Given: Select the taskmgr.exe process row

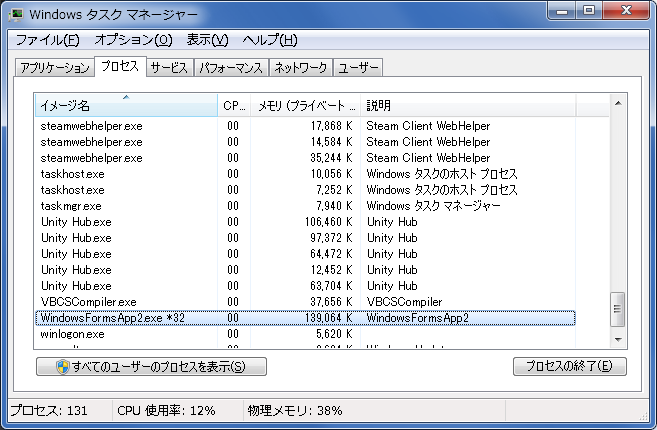Looking at the screenshot, I should [x=305, y=206].
